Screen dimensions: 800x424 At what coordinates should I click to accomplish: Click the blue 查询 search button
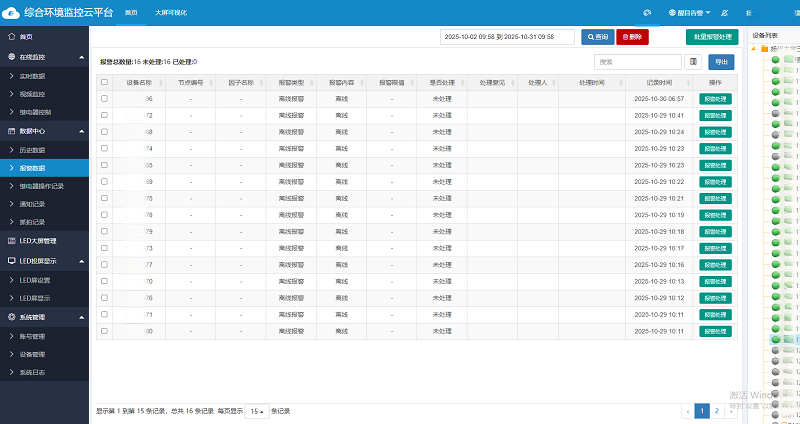click(x=597, y=36)
